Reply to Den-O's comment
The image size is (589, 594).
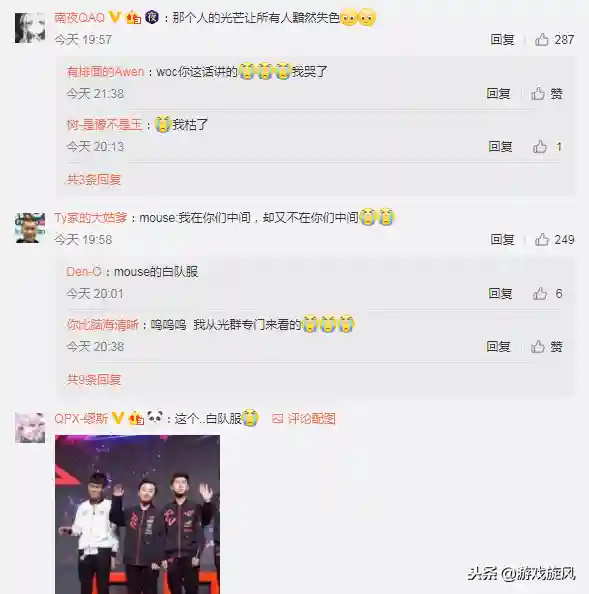pos(500,294)
